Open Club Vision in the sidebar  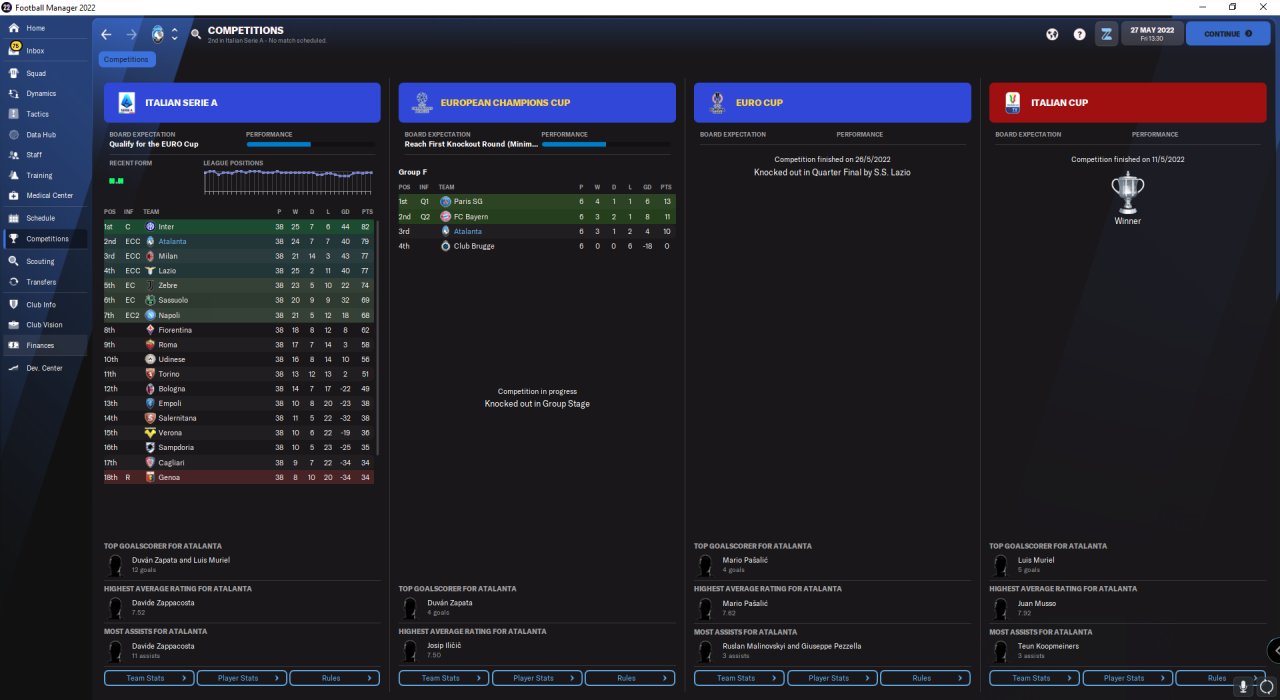(44, 324)
